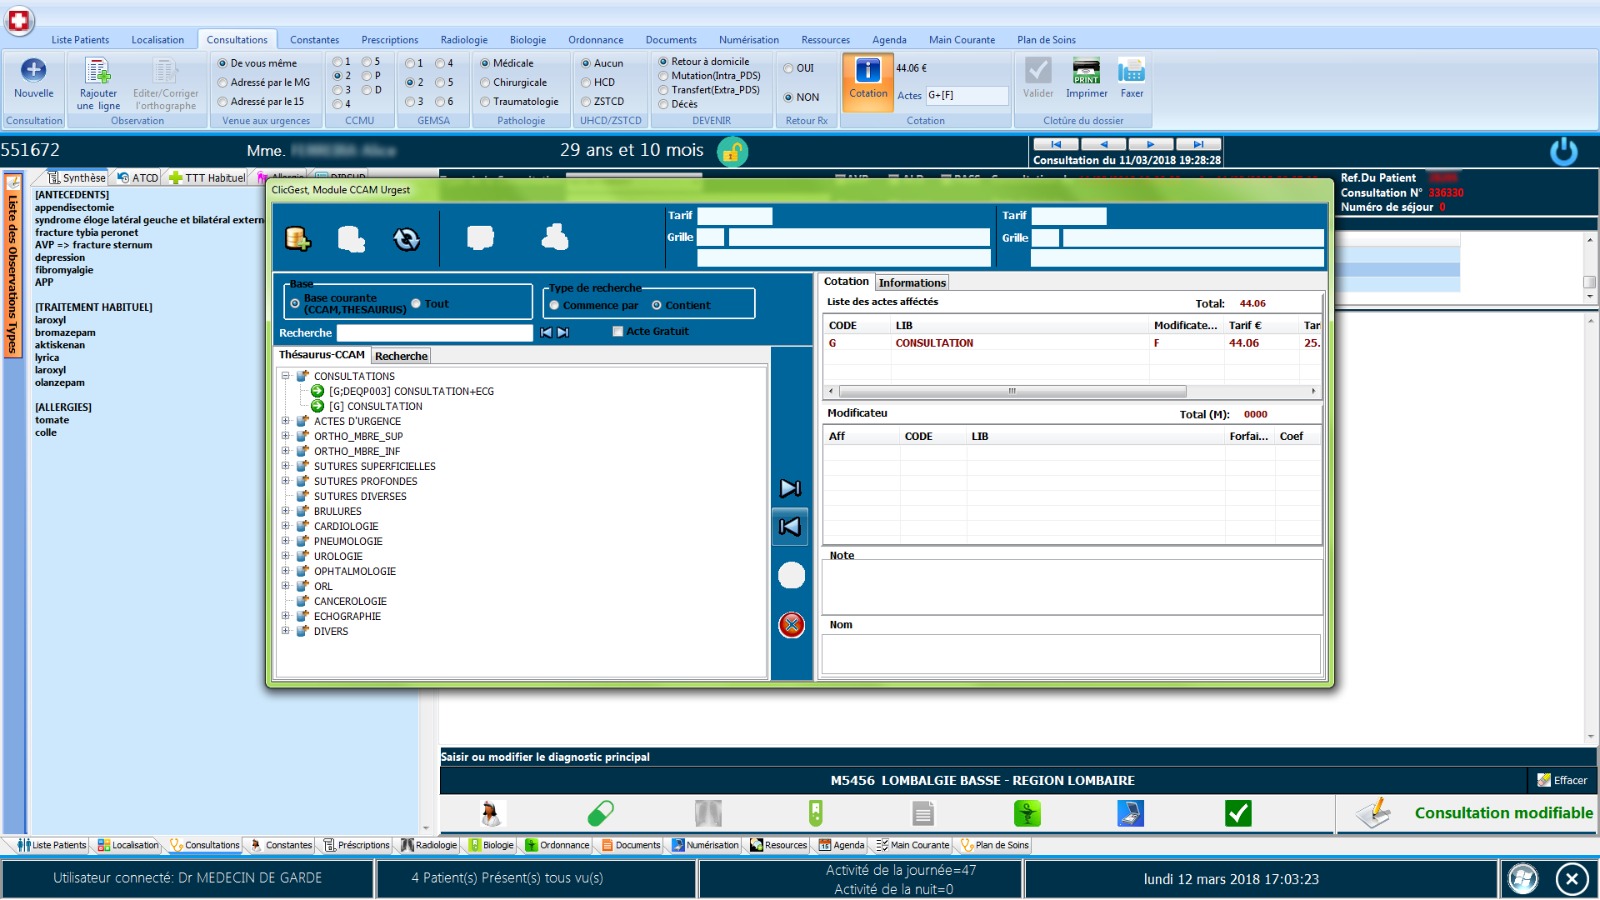Viewport: 1600px width, 900px height.
Task: Click the dark green checkmark icon
Action: [x=1238, y=813]
